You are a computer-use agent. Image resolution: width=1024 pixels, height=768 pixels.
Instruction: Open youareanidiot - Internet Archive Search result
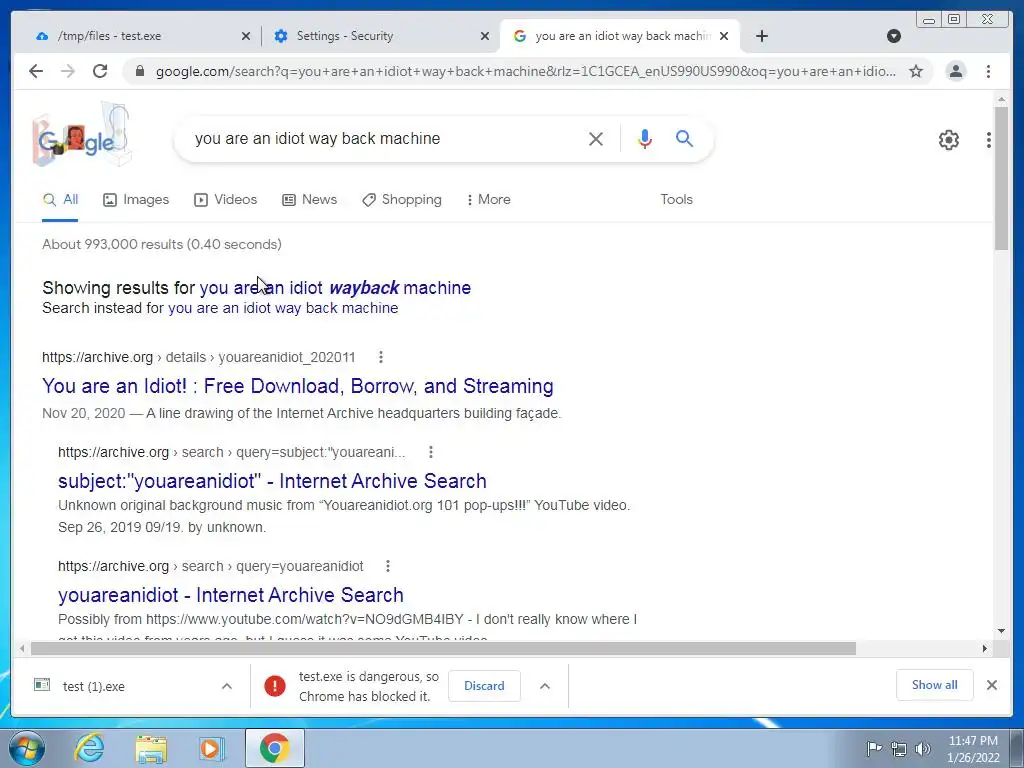tap(231, 595)
